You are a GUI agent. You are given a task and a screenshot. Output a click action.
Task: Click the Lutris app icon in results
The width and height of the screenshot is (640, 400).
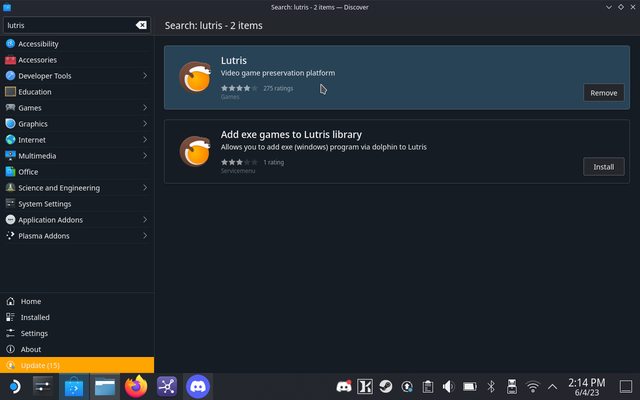194,77
